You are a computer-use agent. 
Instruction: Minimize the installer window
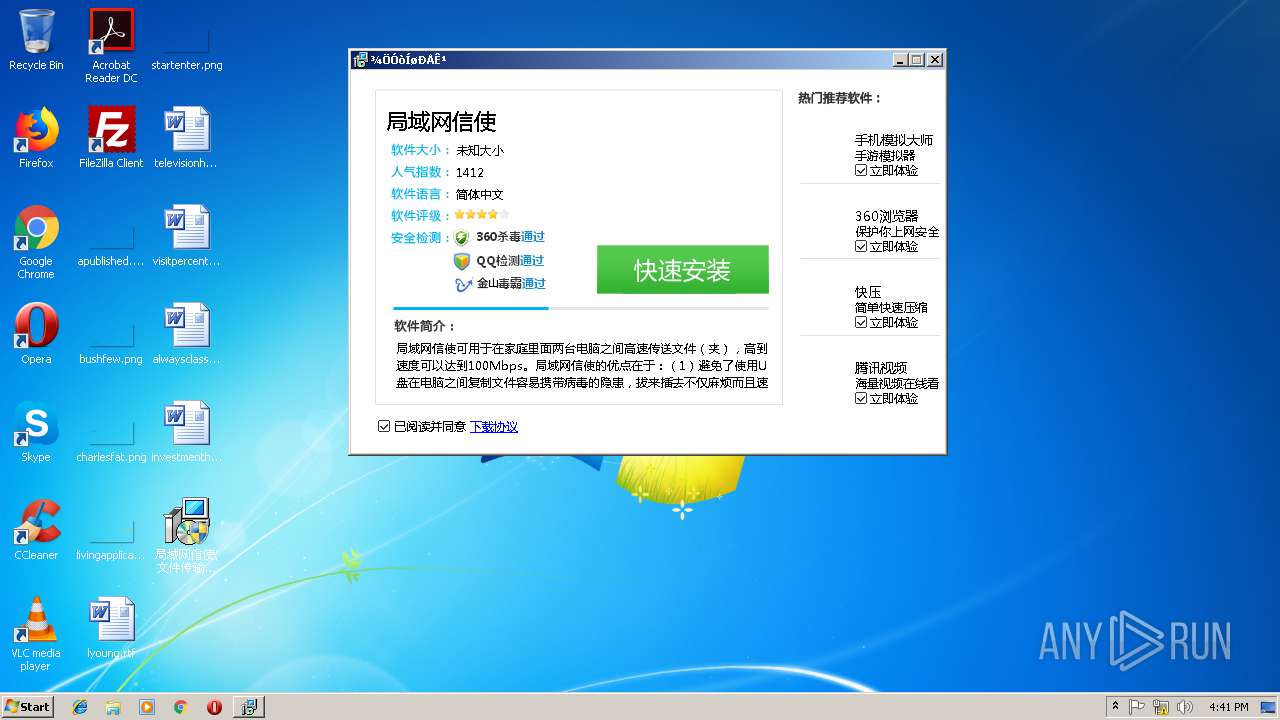tap(900, 60)
